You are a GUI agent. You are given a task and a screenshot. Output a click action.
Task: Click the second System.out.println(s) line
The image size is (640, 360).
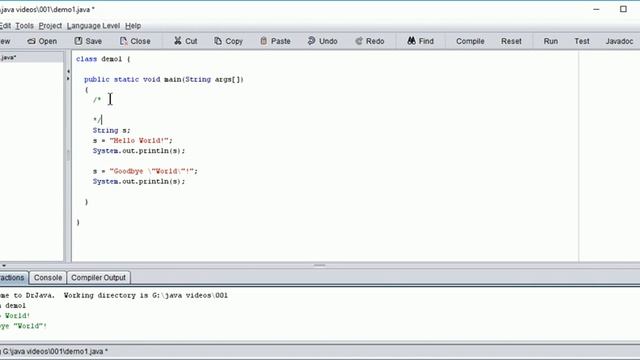[139, 181]
